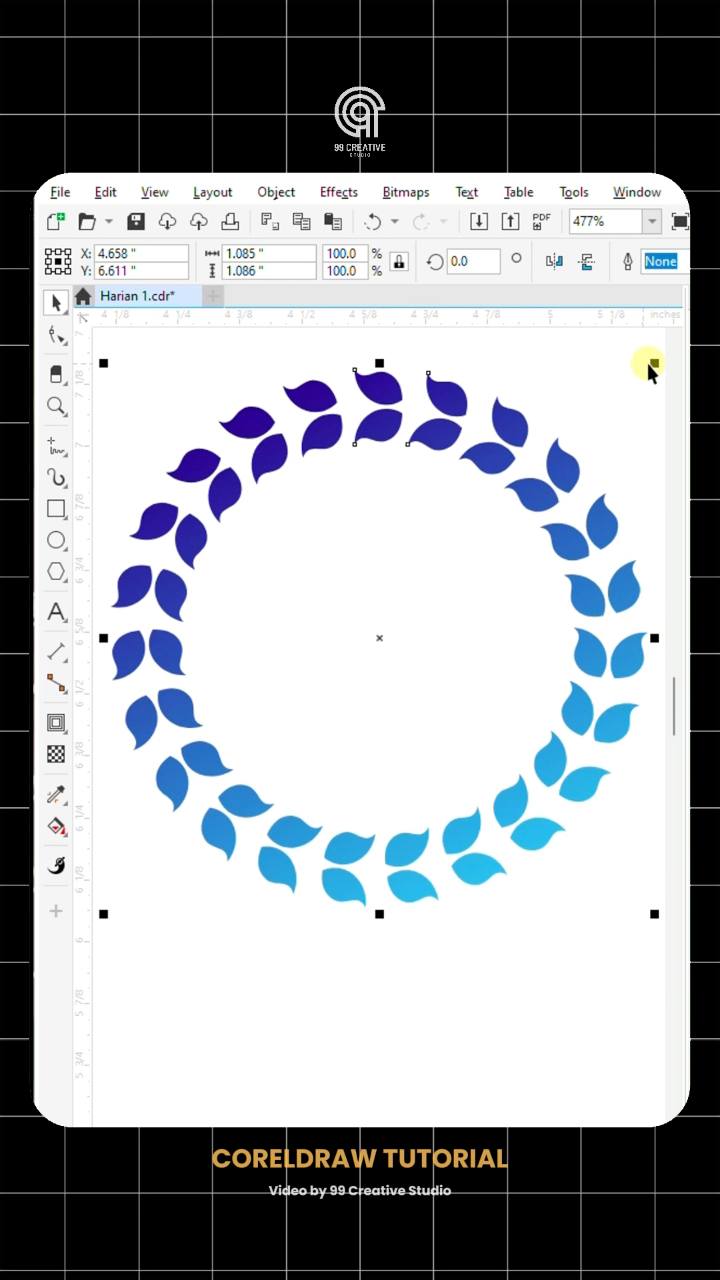
Task: Mirror the selection horizontally
Action: tap(554, 262)
